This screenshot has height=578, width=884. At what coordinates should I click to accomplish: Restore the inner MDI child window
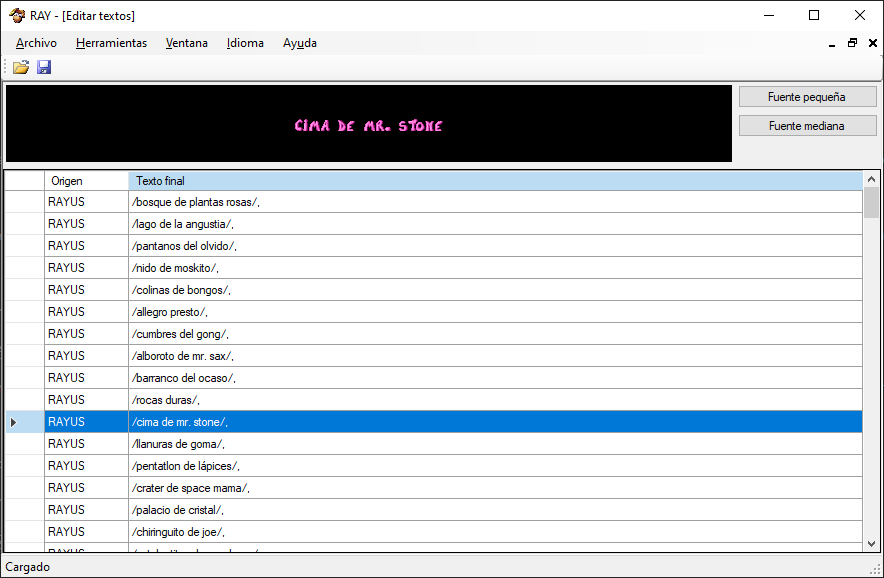pos(852,43)
